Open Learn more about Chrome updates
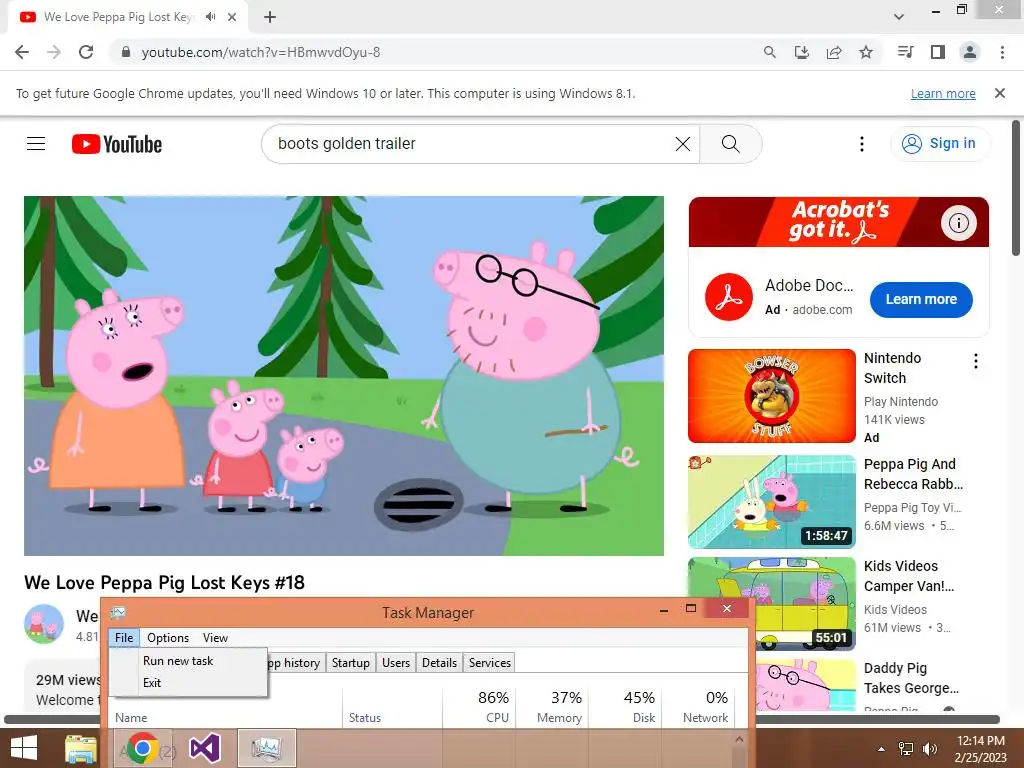 [x=943, y=93]
